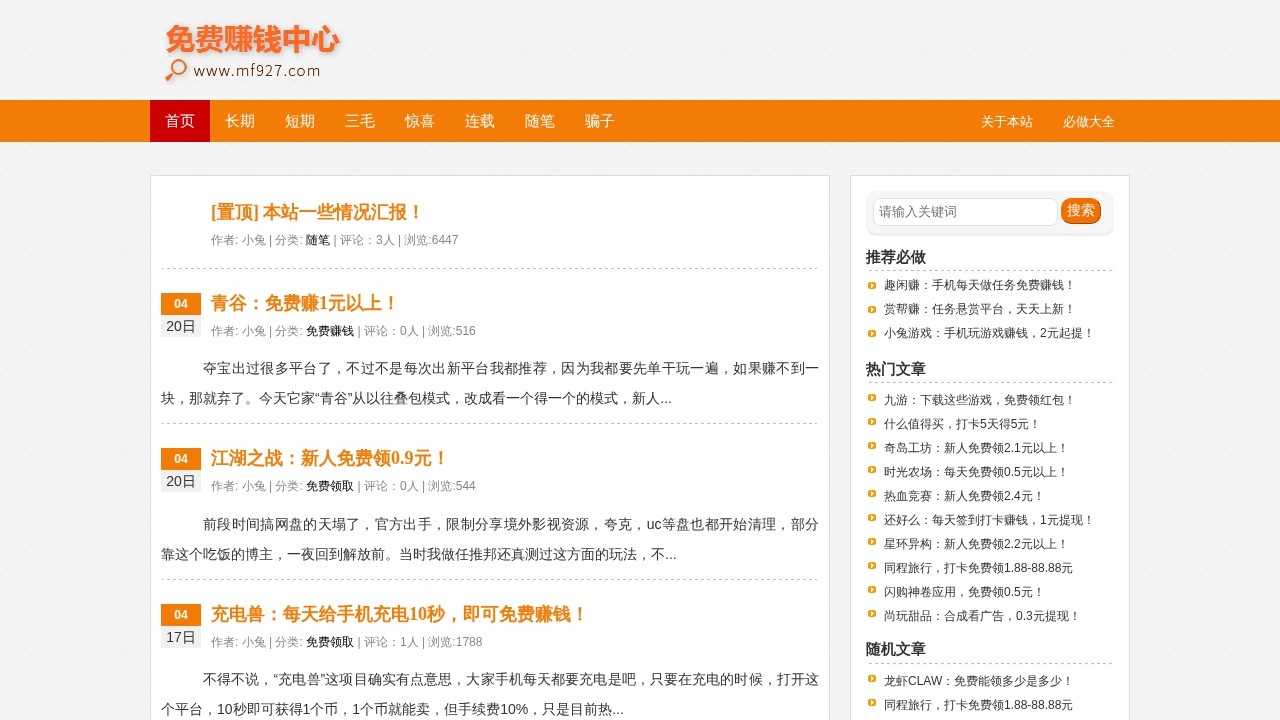Viewport: 1280px width, 720px height.
Task: Click the arrow icon next to 小兔游戏
Action: pyautogui.click(x=870, y=333)
